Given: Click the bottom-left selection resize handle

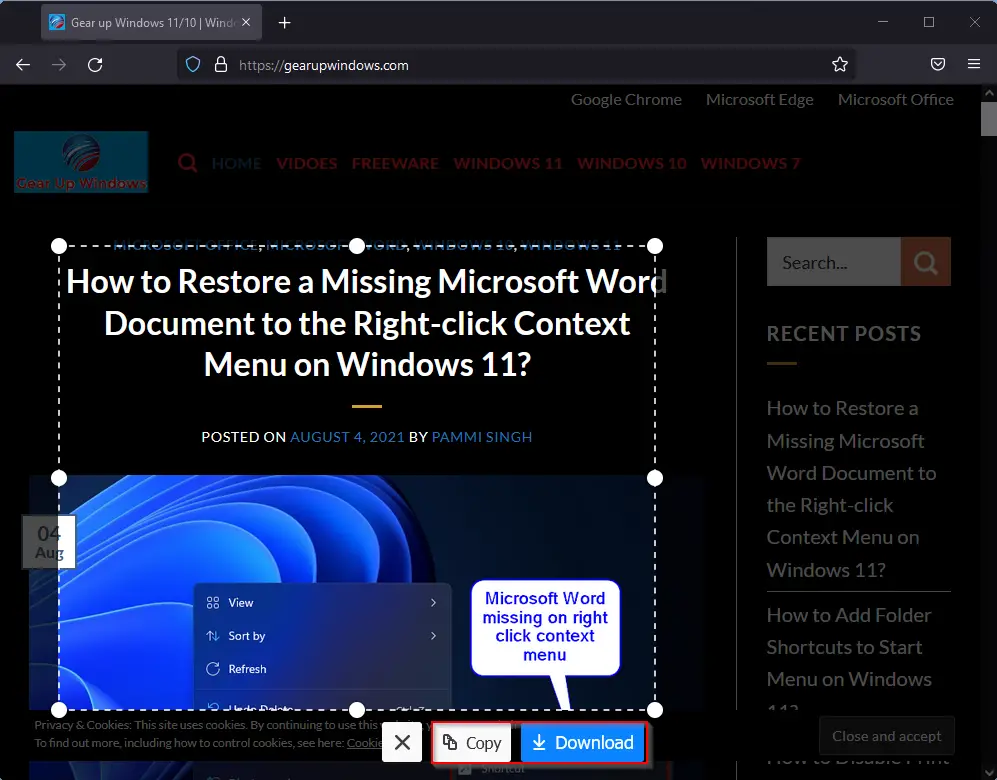Looking at the screenshot, I should (x=58, y=709).
